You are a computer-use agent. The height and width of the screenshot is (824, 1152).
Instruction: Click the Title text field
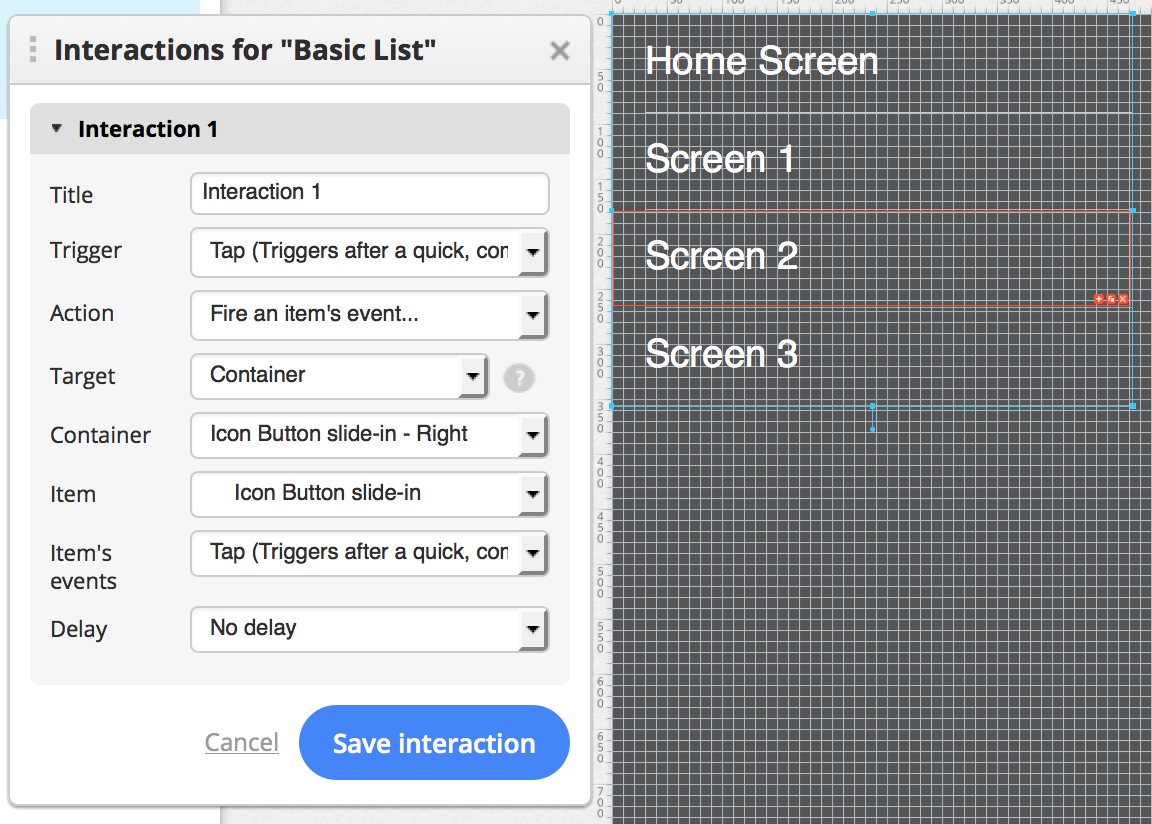pos(369,193)
